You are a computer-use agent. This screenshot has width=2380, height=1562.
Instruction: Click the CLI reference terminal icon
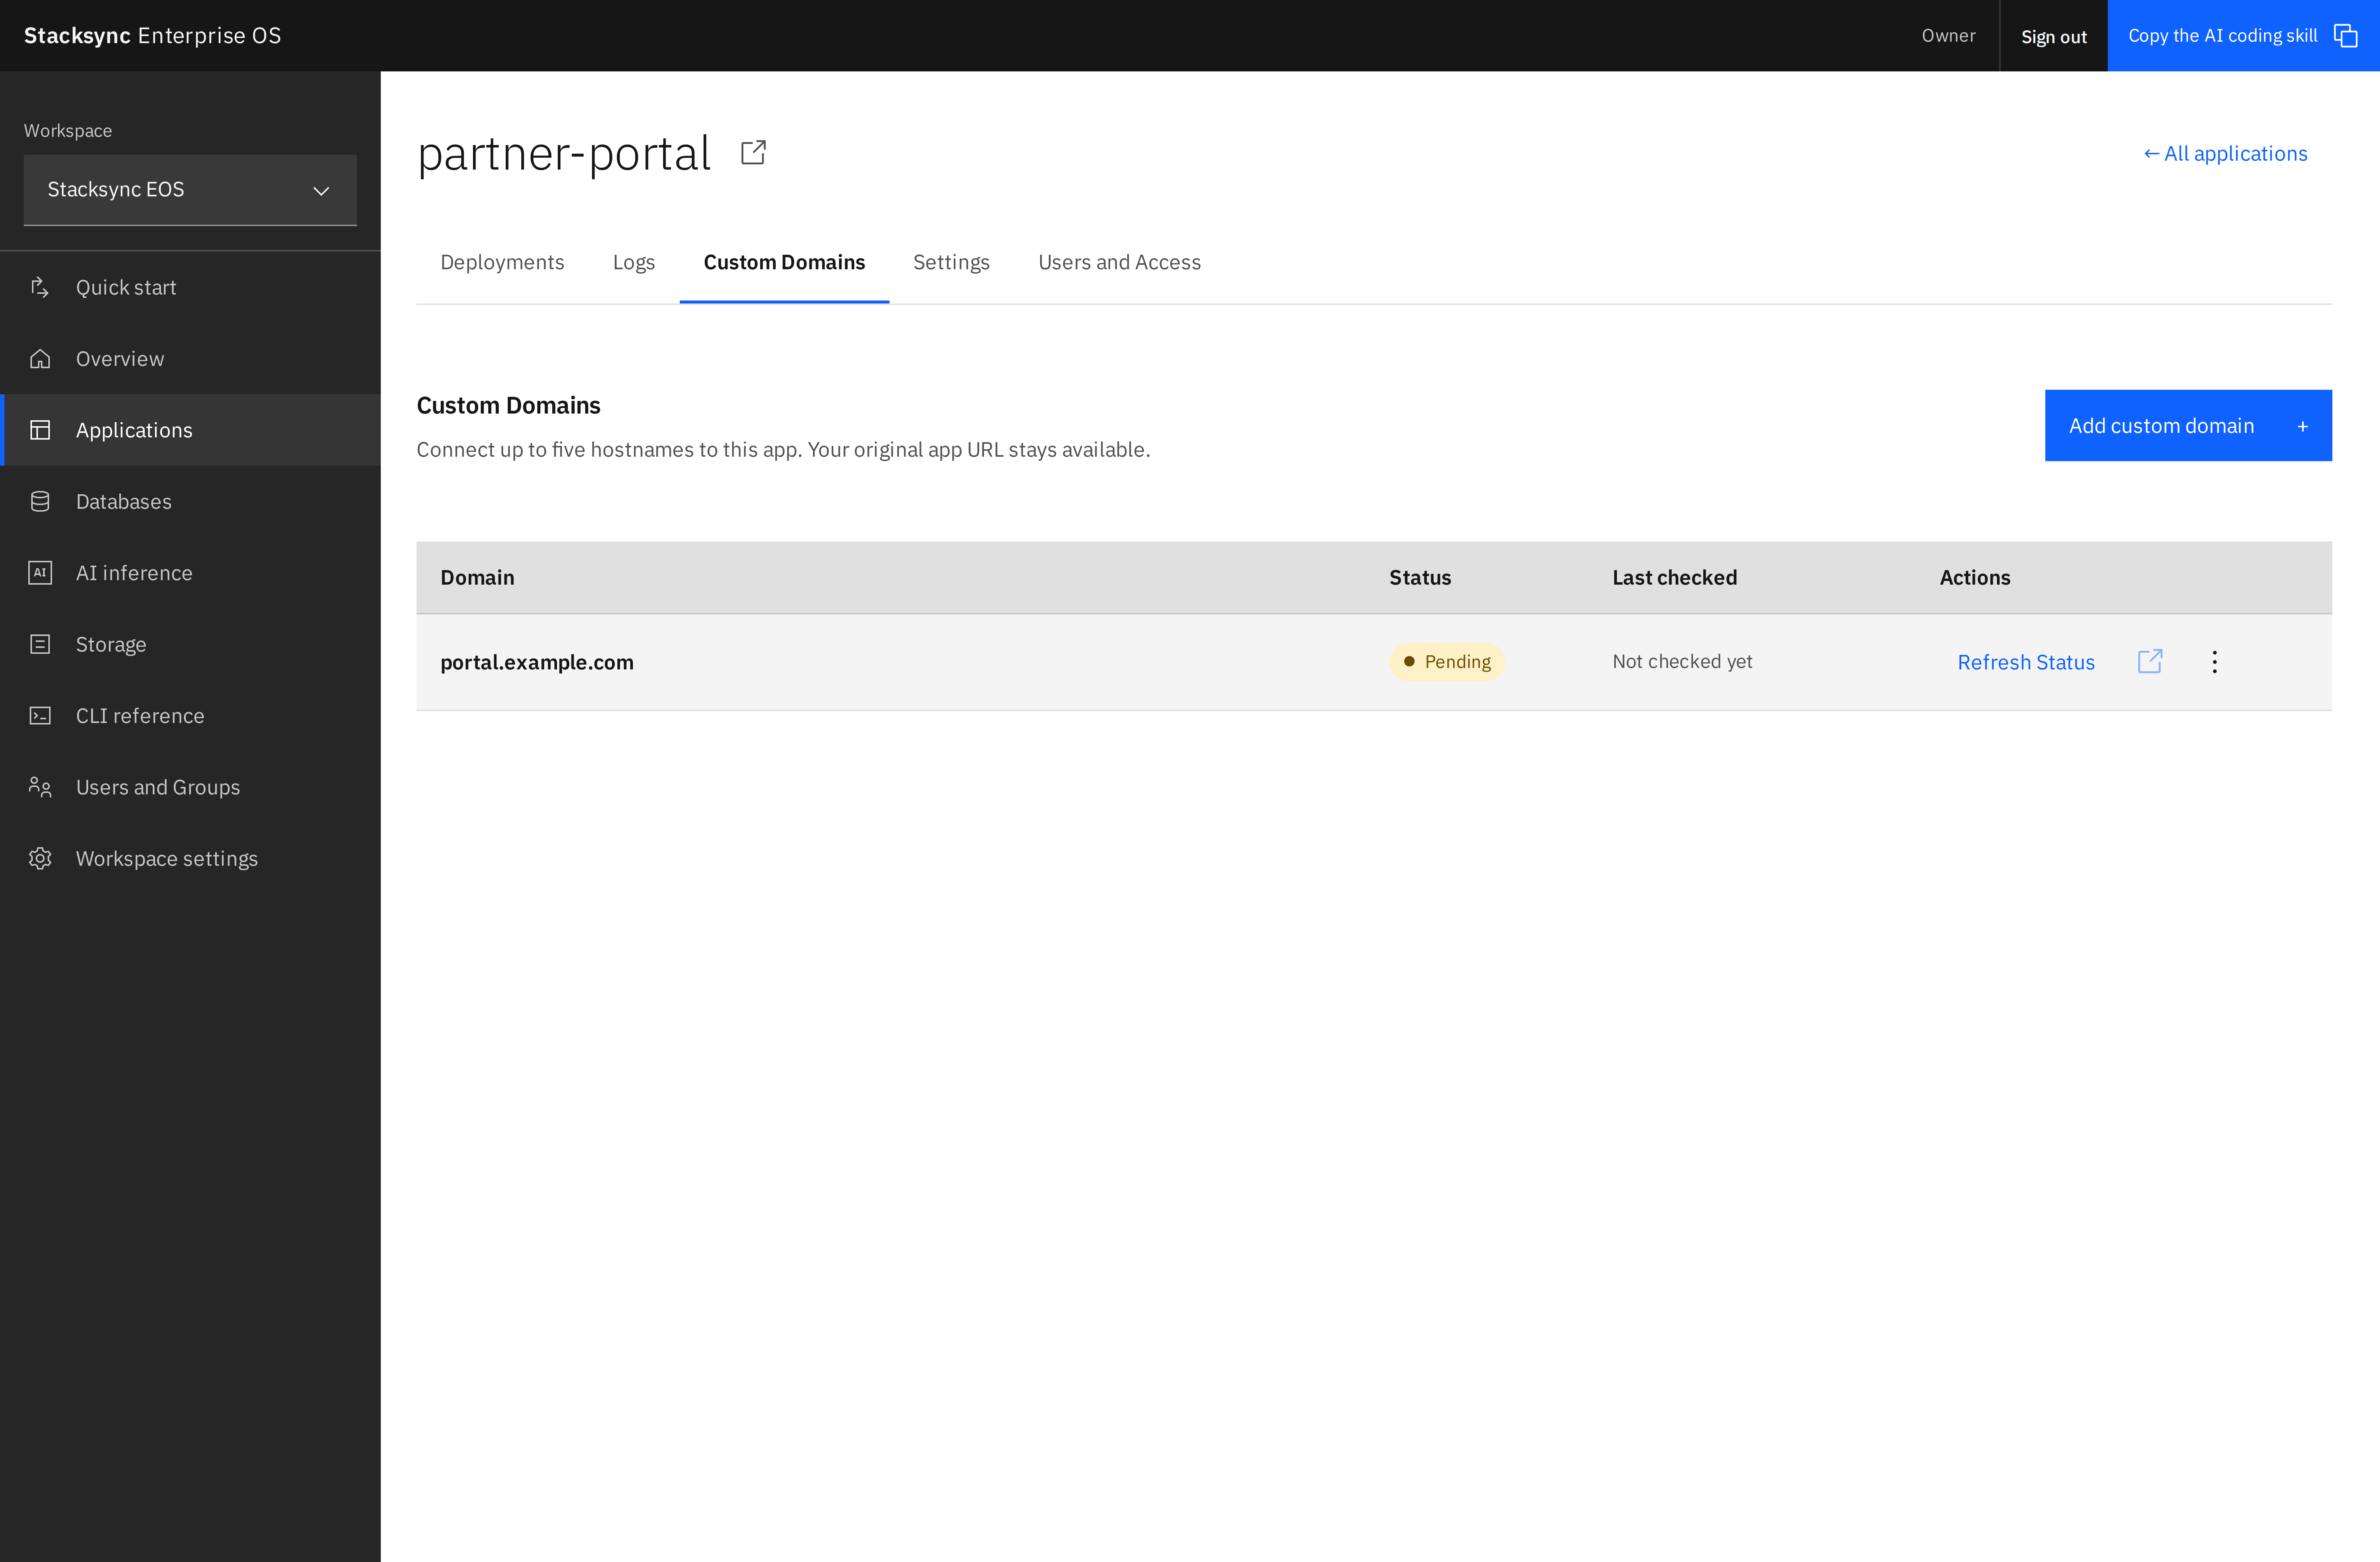[40, 716]
